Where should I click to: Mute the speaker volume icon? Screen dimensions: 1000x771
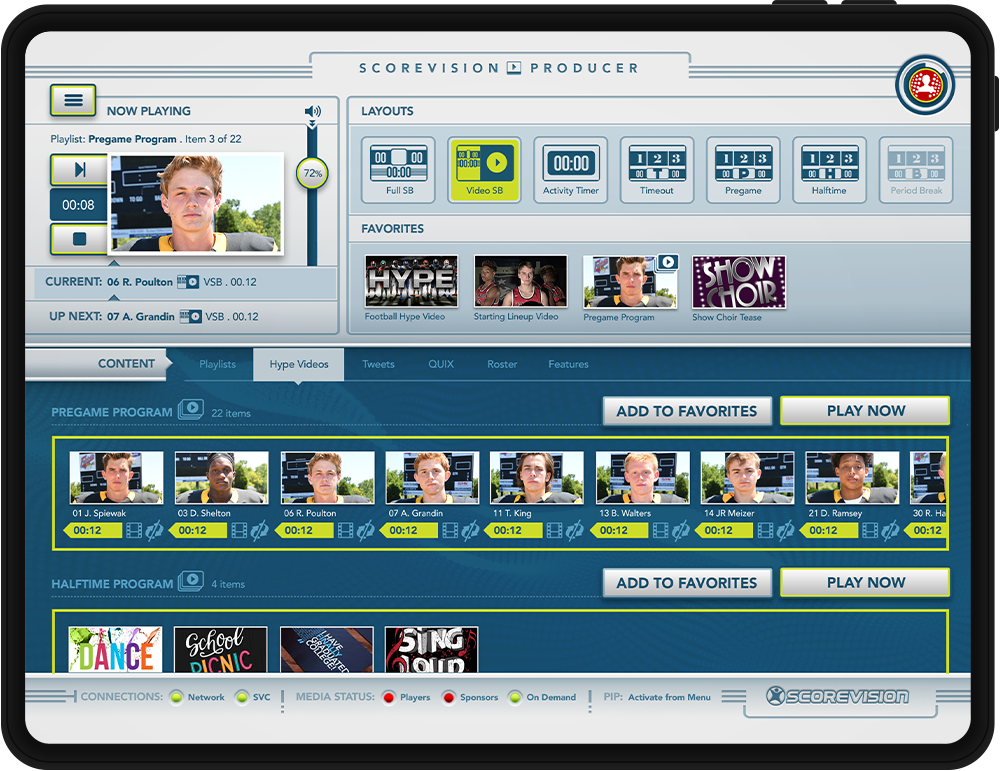coord(312,112)
